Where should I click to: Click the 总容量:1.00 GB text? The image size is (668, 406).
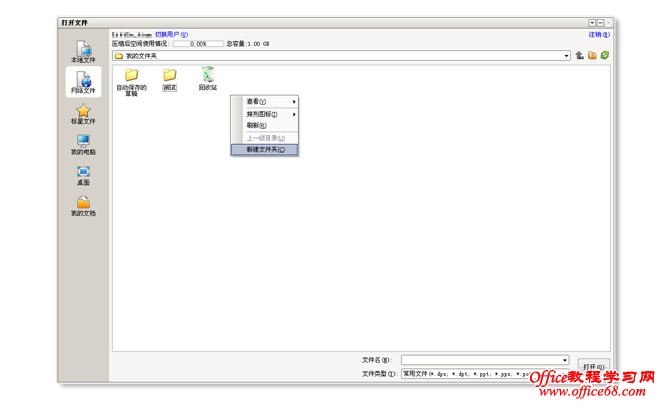(248, 44)
